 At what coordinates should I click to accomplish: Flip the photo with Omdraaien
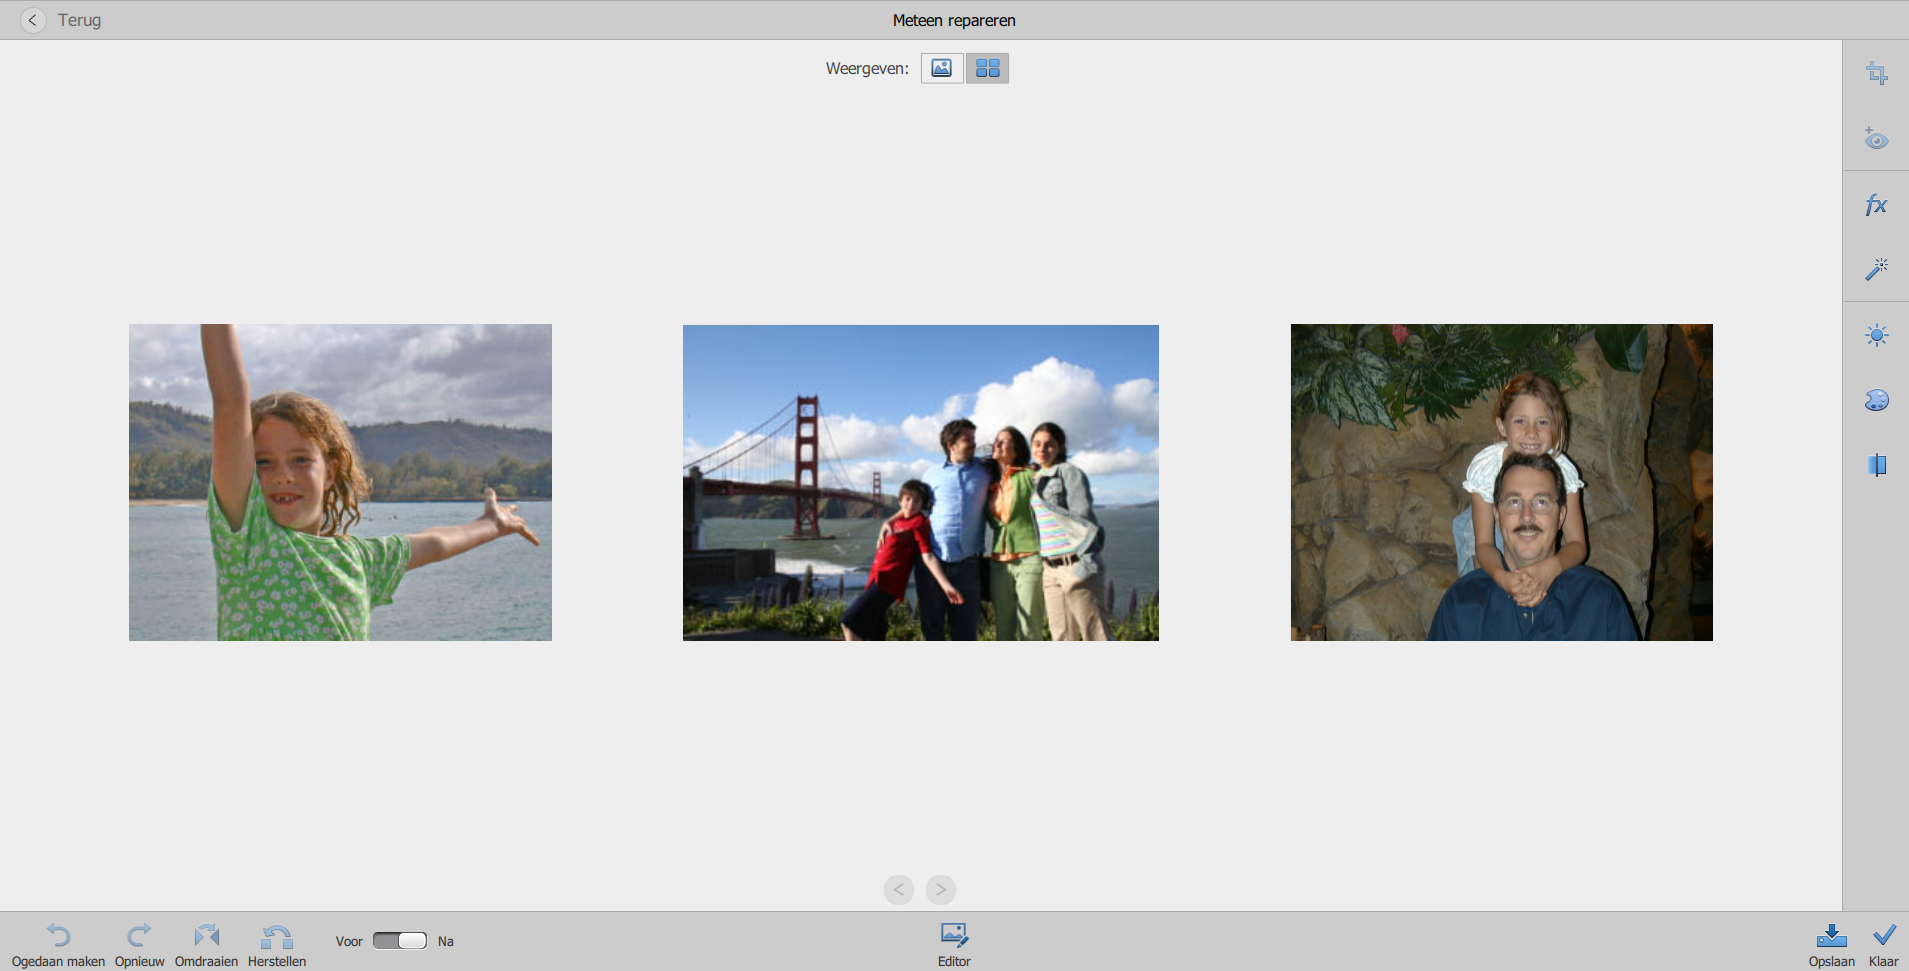click(x=206, y=945)
